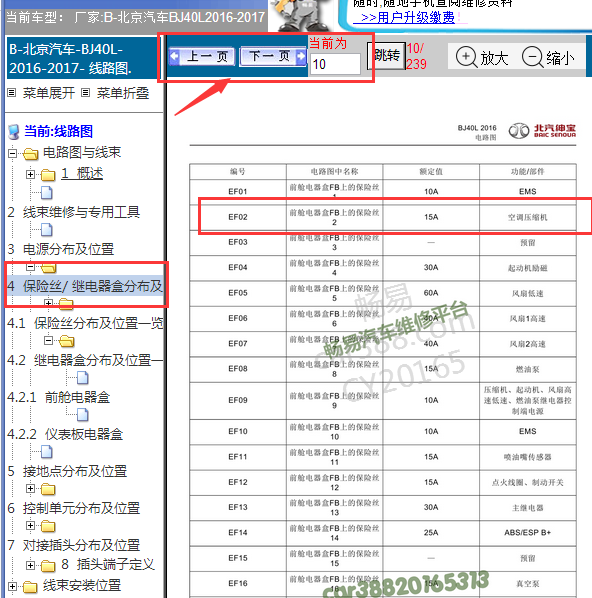Expand node below 5 接地点分布及位置
Viewport: 592px width, 598px height.
point(31,489)
